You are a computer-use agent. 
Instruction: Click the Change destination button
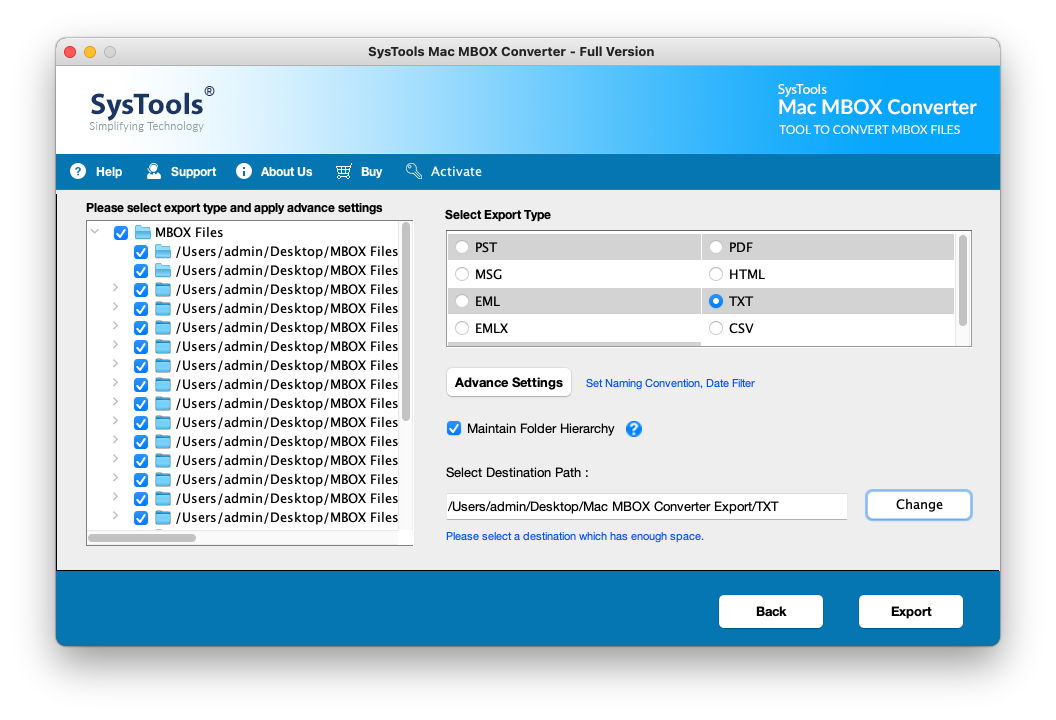[919, 505]
